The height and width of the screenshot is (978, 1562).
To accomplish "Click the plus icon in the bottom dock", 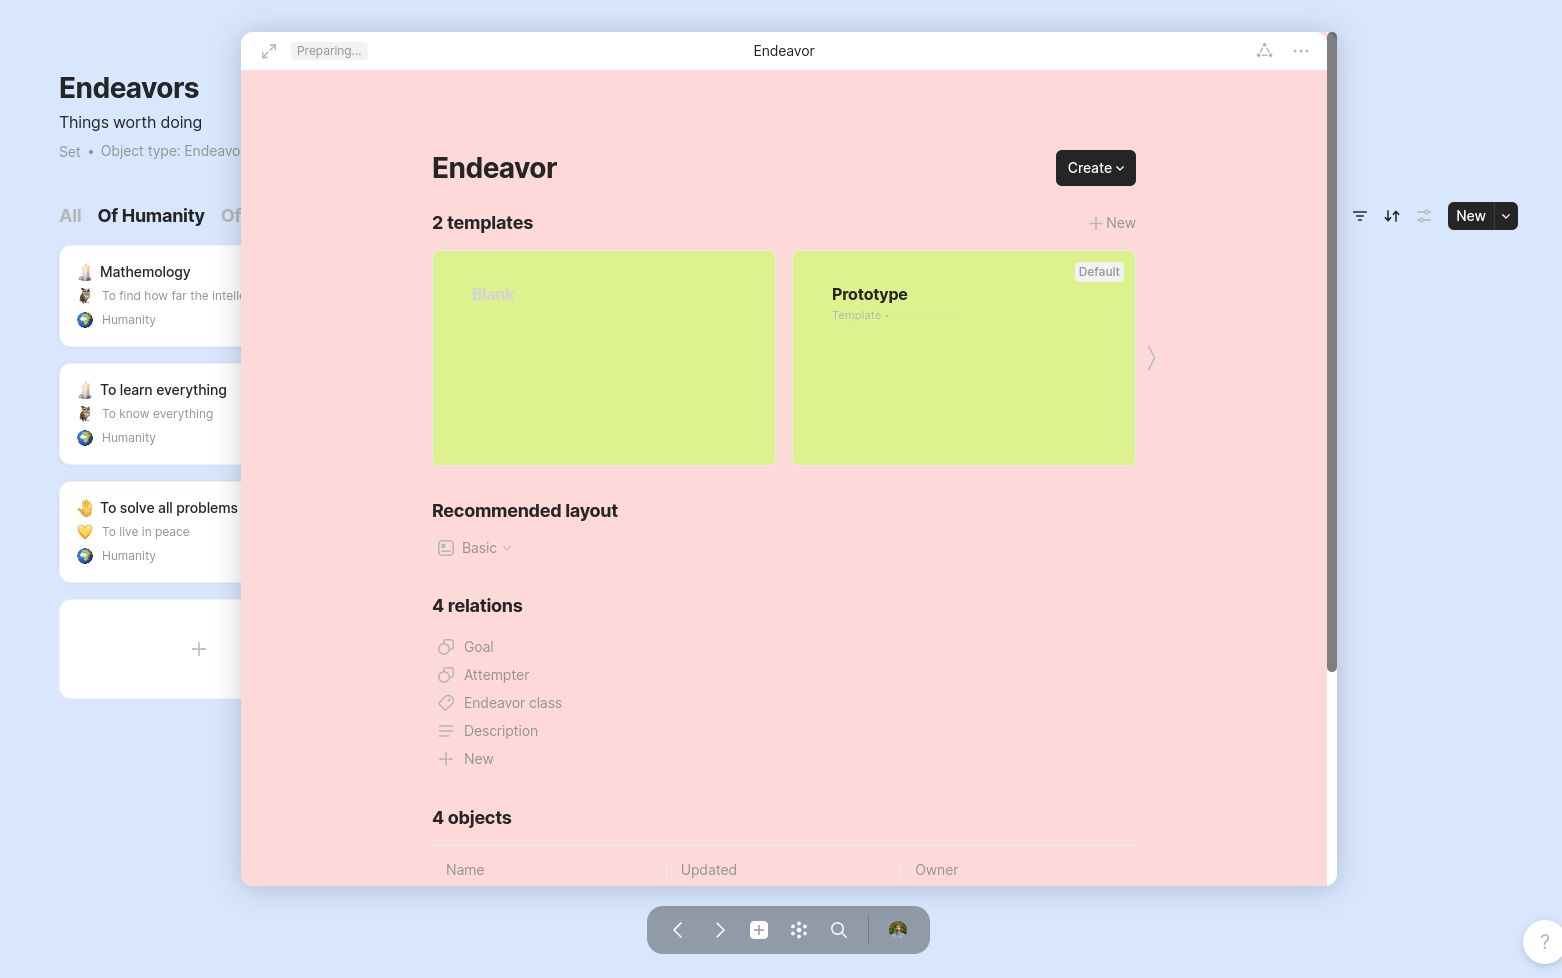I will click(758, 930).
